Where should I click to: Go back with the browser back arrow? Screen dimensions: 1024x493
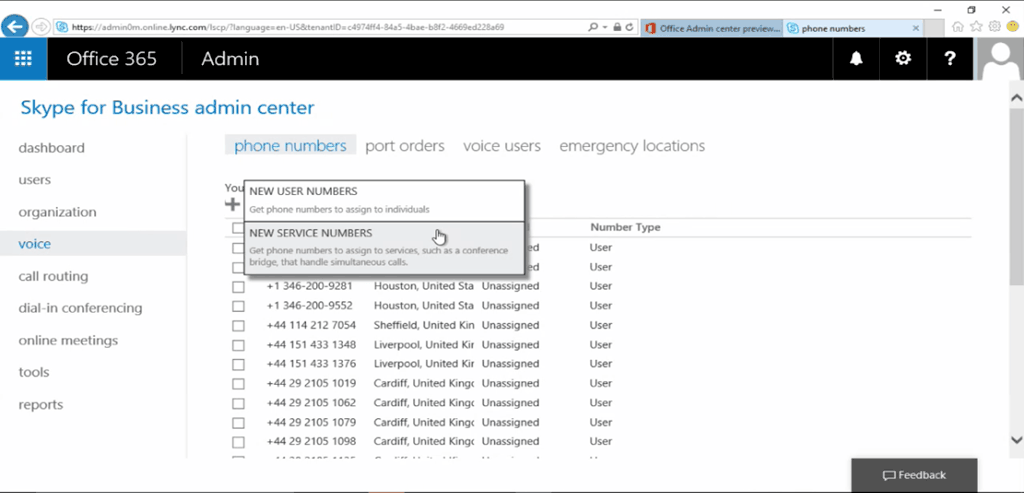point(15,27)
